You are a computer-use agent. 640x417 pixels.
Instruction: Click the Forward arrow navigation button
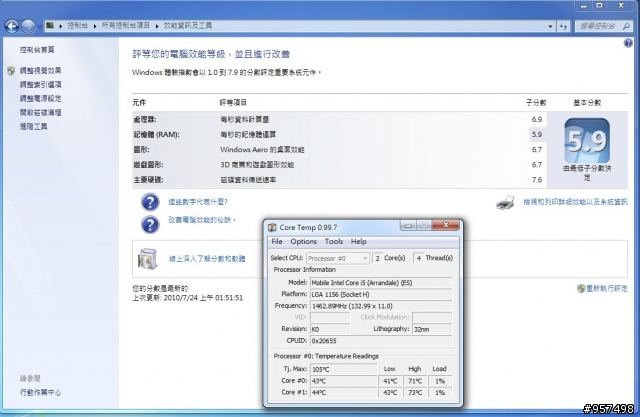28,27
